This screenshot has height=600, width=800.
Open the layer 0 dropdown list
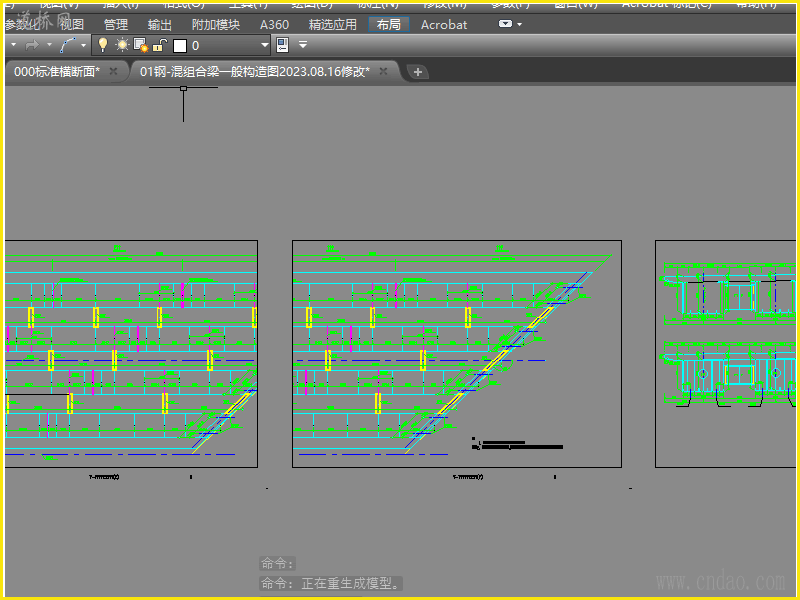pyautogui.click(x=264, y=45)
